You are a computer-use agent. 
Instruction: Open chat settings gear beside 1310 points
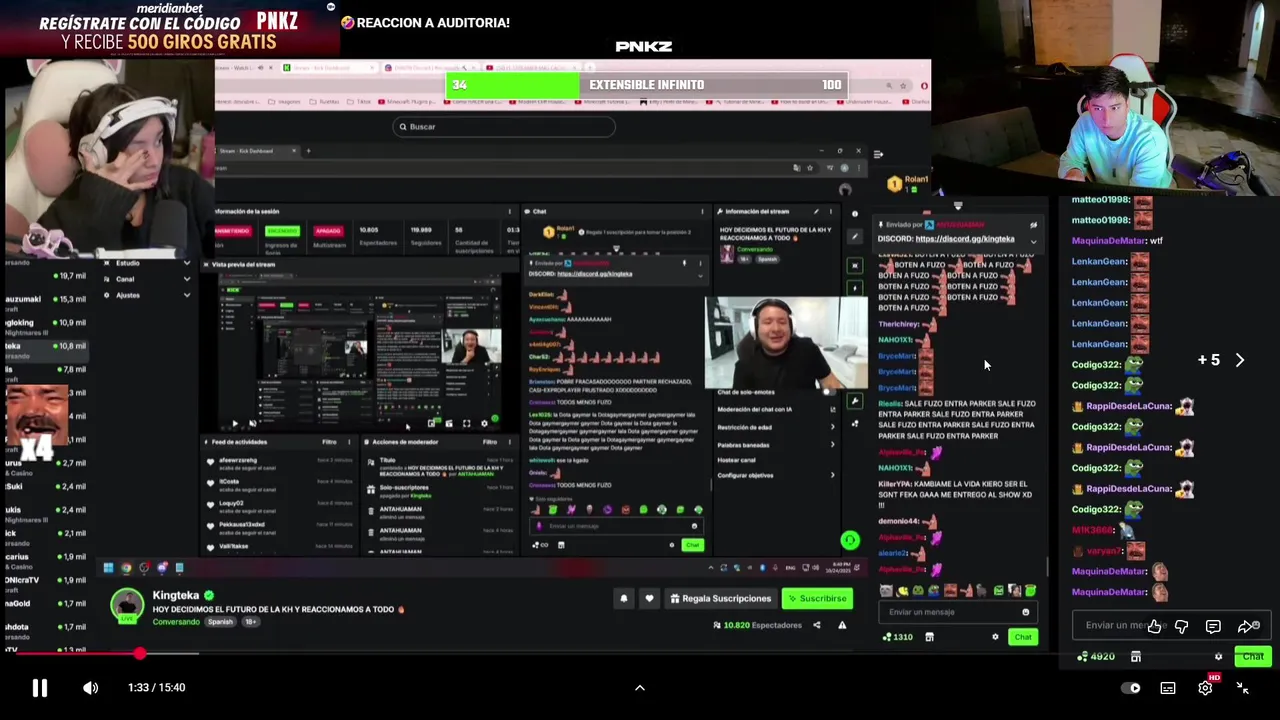pos(995,637)
